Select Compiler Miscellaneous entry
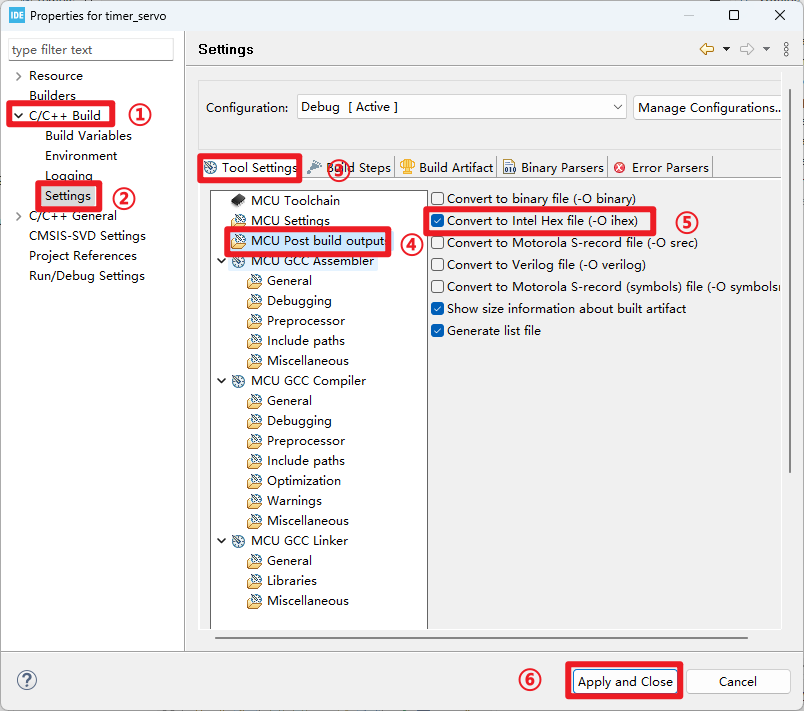The width and height of the screenshot is (804, 711). 308,521
